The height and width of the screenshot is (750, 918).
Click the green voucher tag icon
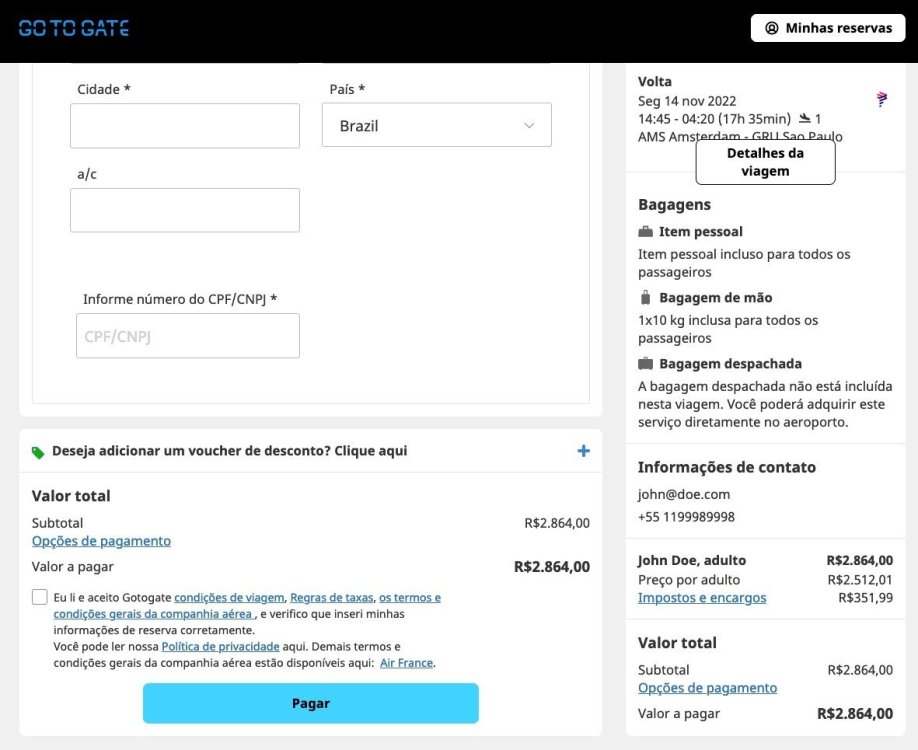(x=38, y=452)
